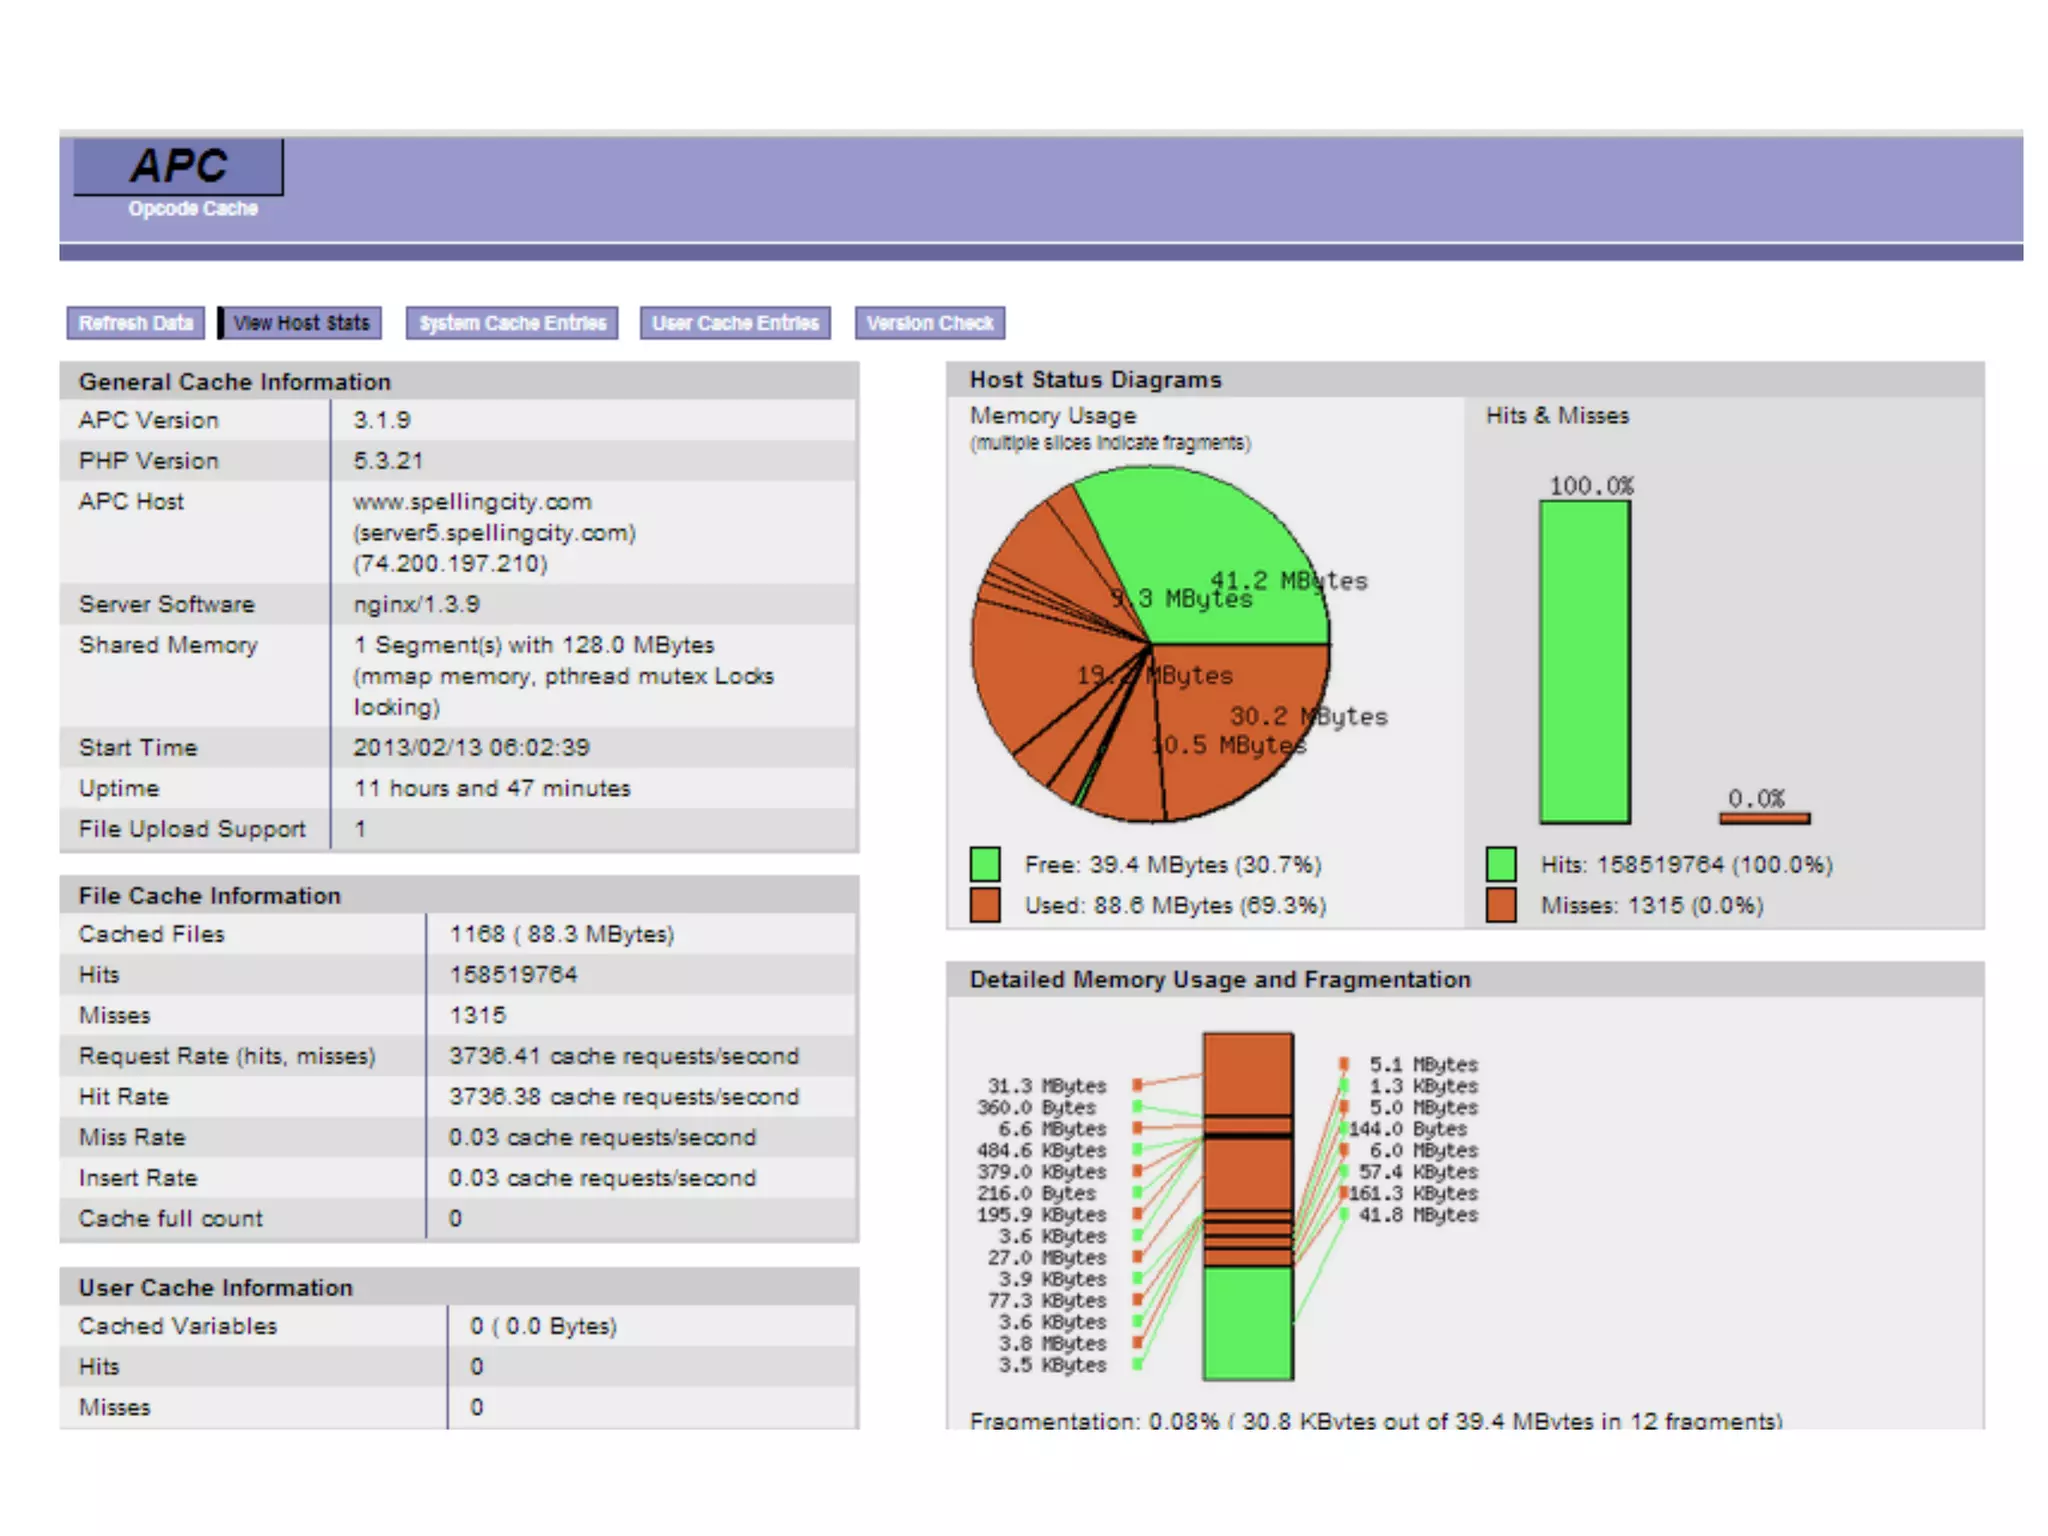
Task: Click the 41.8 MBytes fragment marker
Action: tap(1345, 1215)
